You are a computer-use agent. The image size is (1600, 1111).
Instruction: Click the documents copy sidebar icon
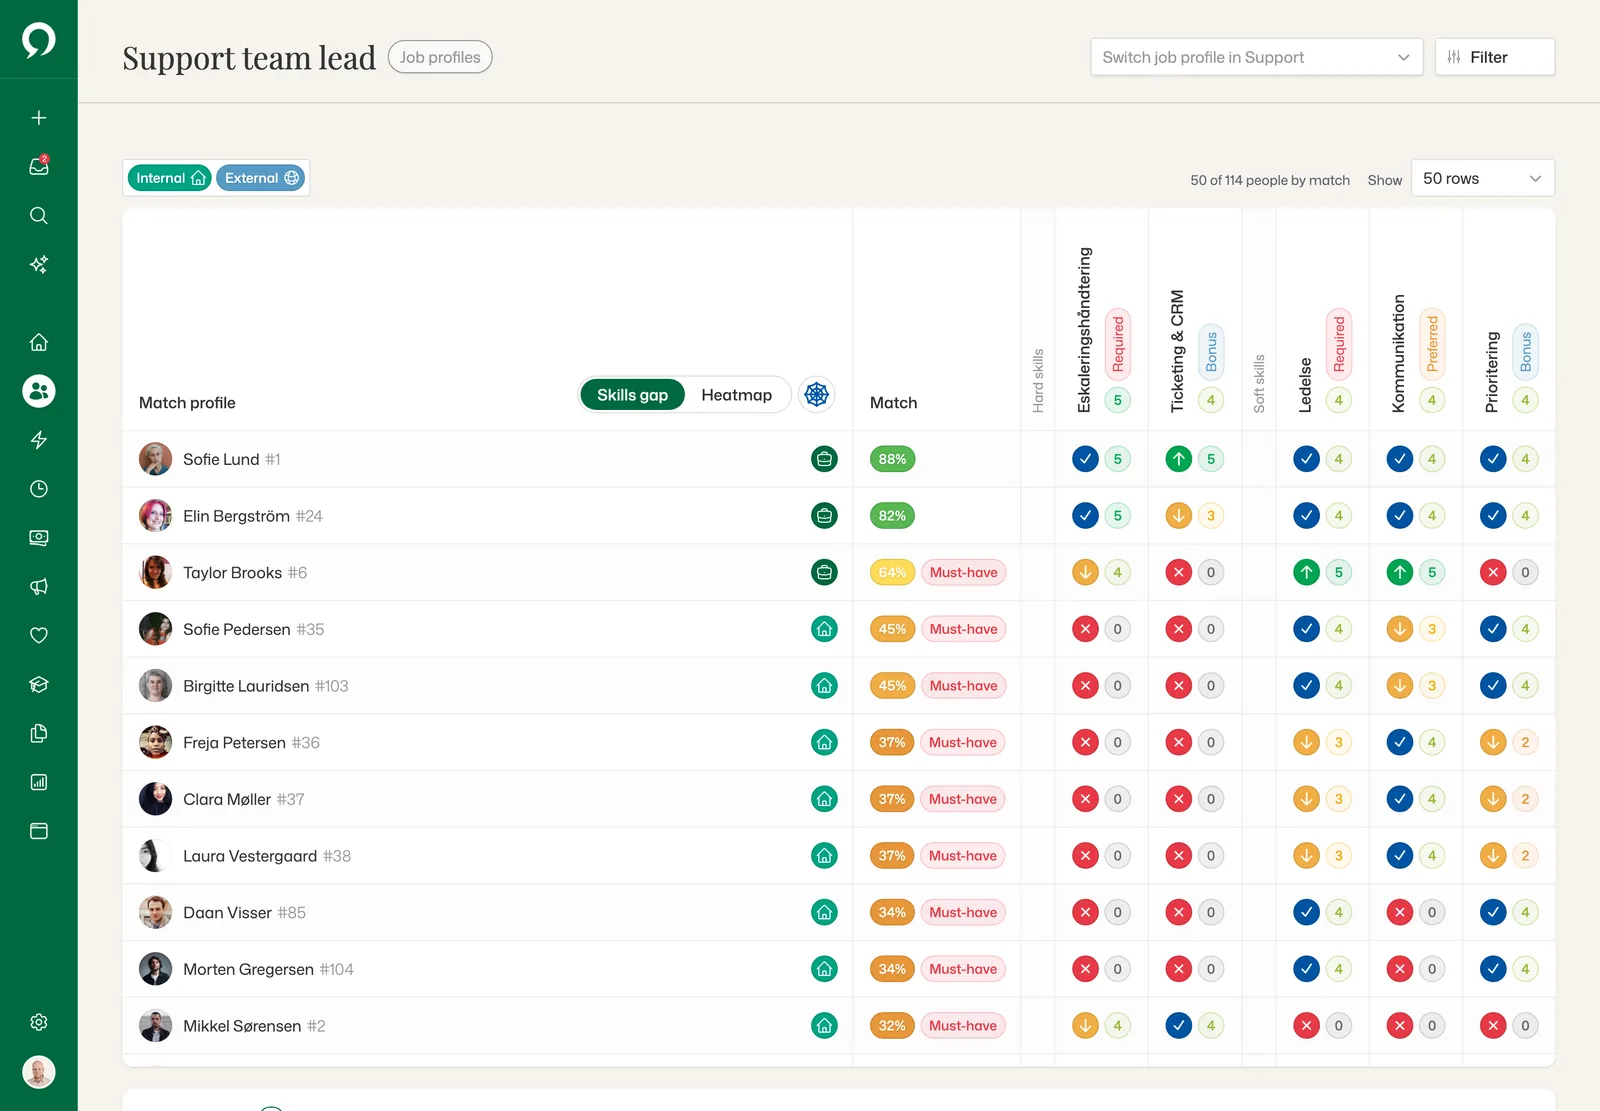pyautogui.click(x=39, y=733)
